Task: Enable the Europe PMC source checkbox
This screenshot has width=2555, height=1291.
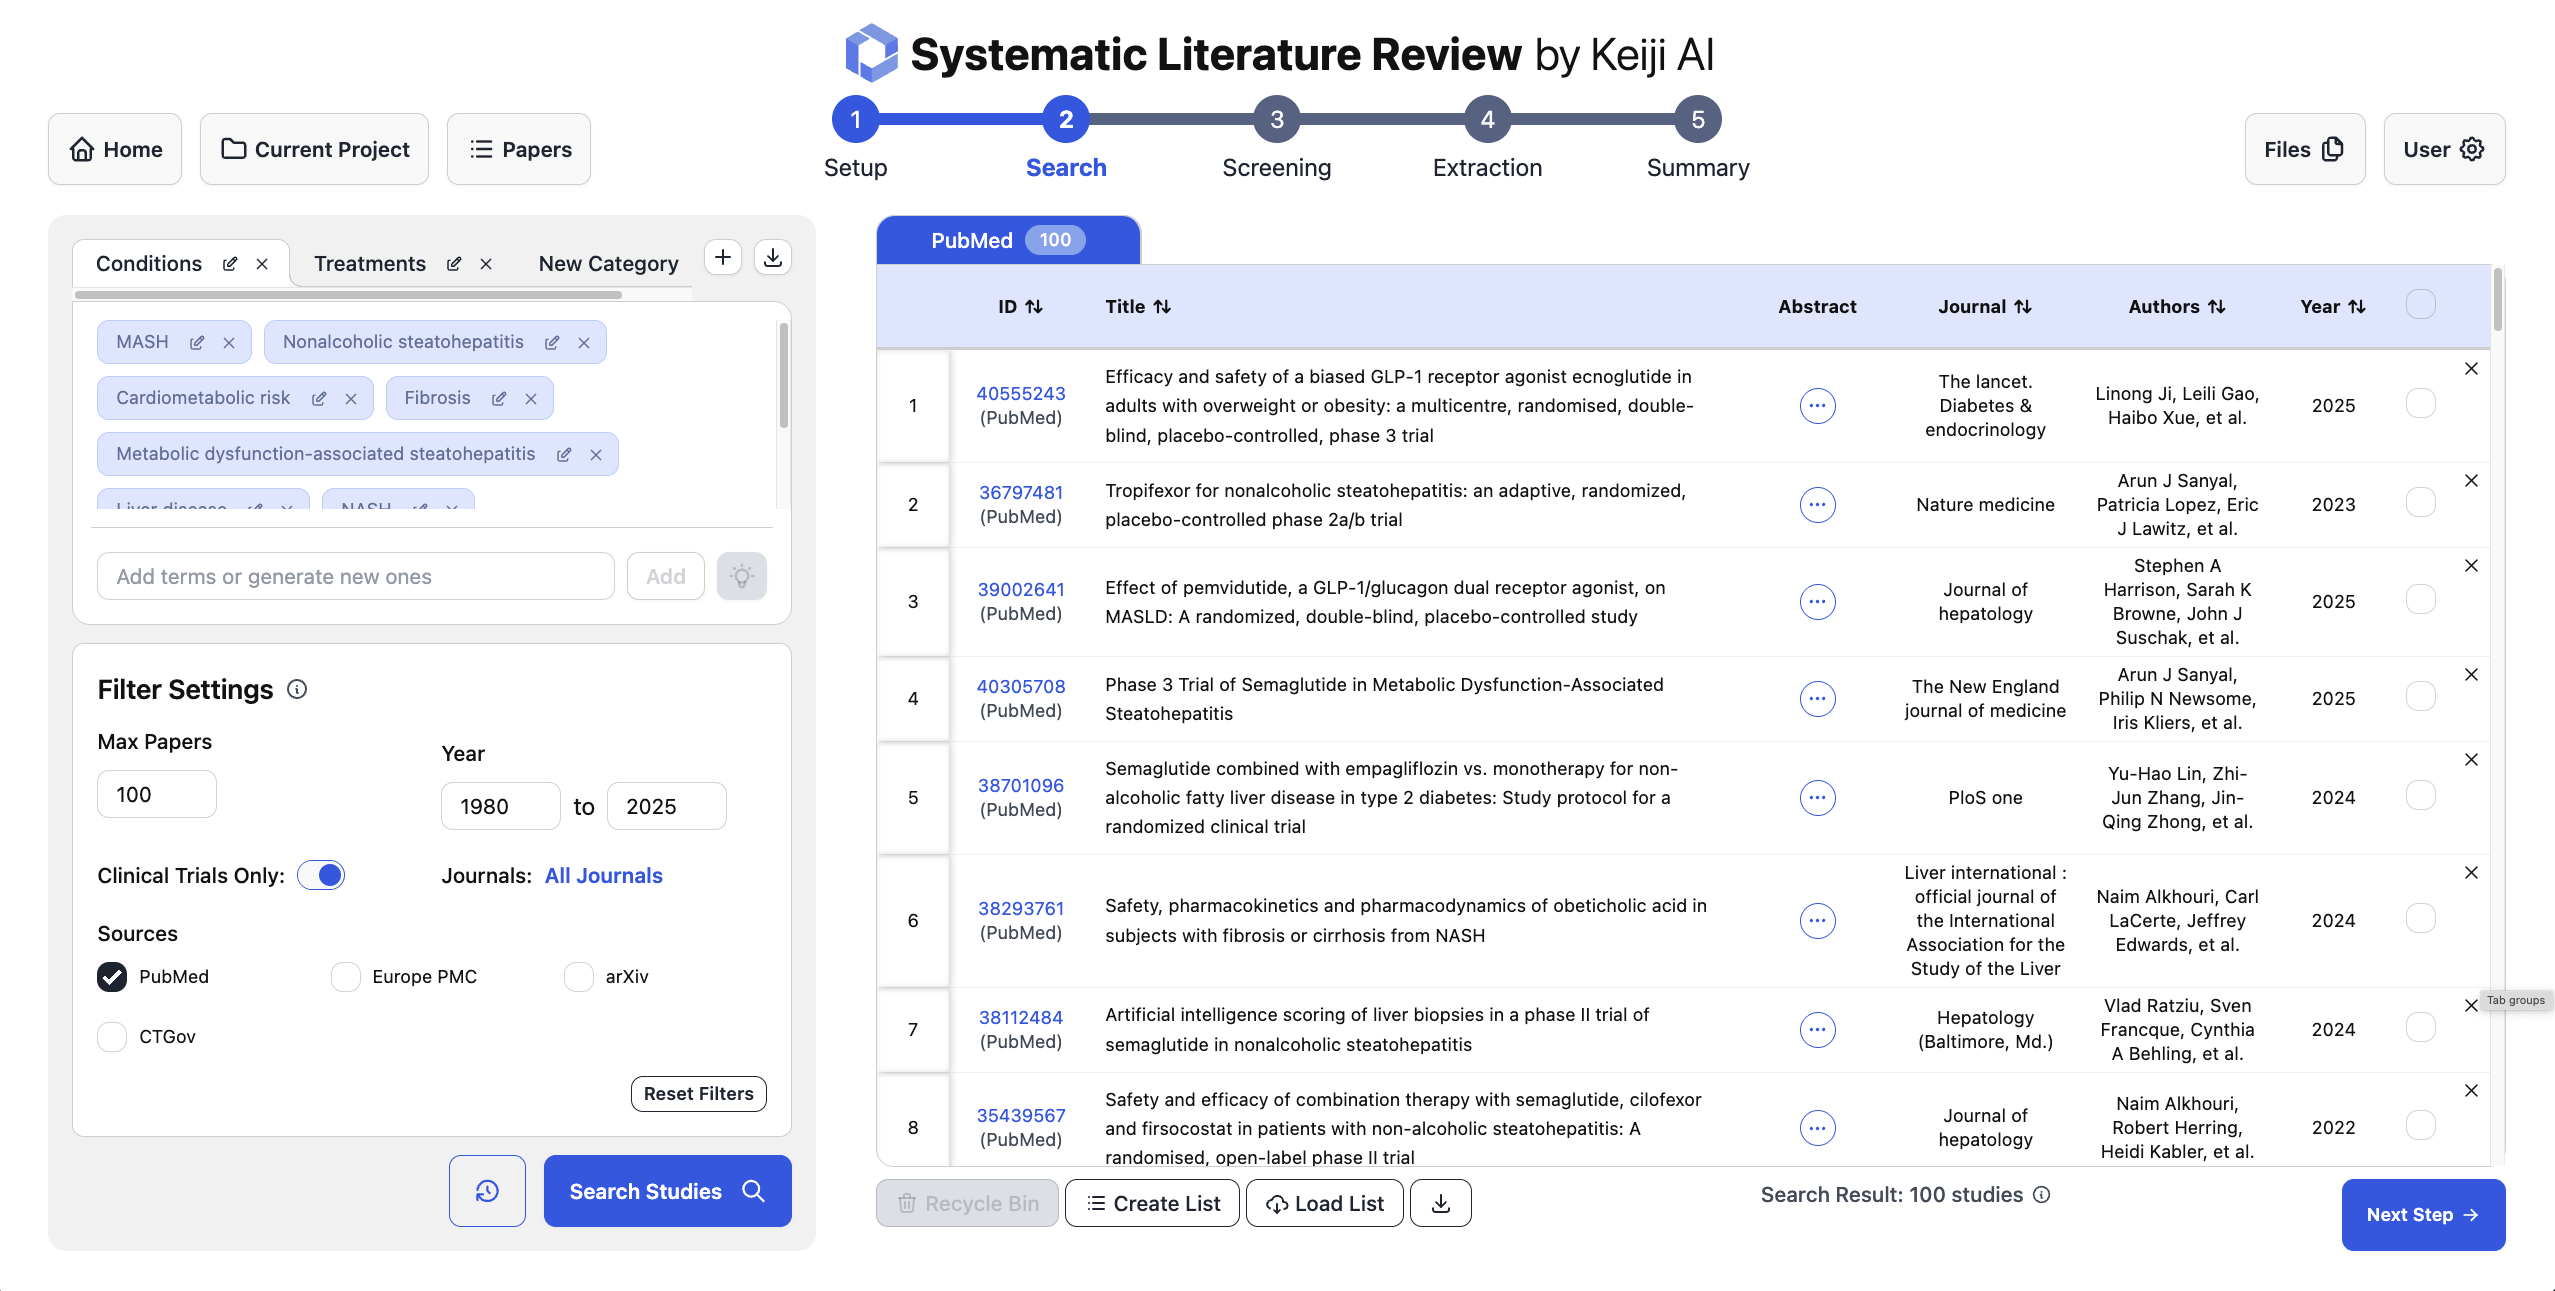Action: (345, 976)
